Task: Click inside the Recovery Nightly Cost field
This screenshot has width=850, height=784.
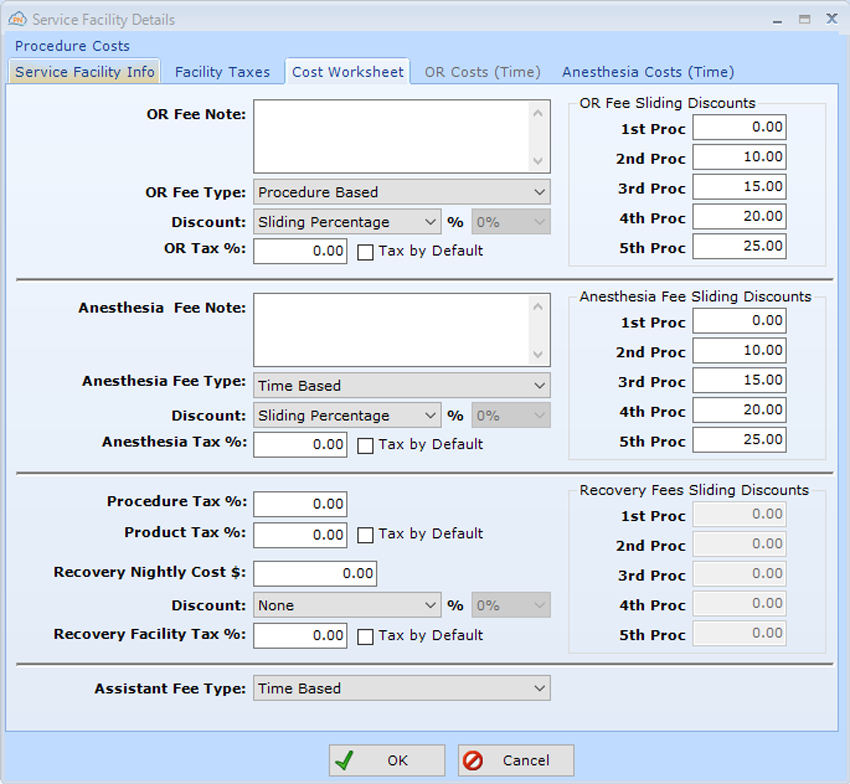Action: (x=315, y=573)
